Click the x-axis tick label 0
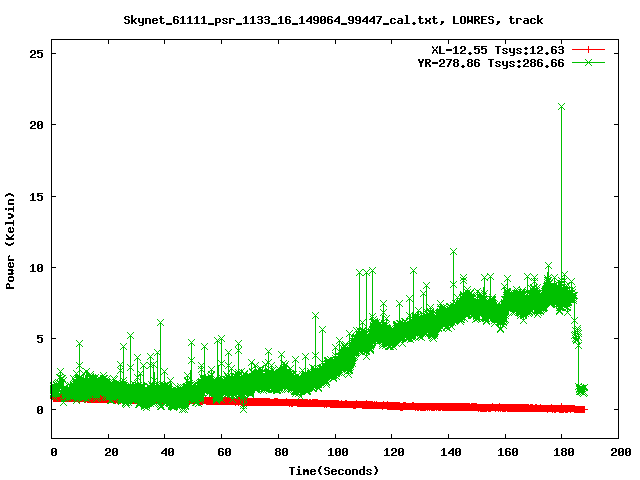Screen dimensions: 640x480 click(53, 452)
